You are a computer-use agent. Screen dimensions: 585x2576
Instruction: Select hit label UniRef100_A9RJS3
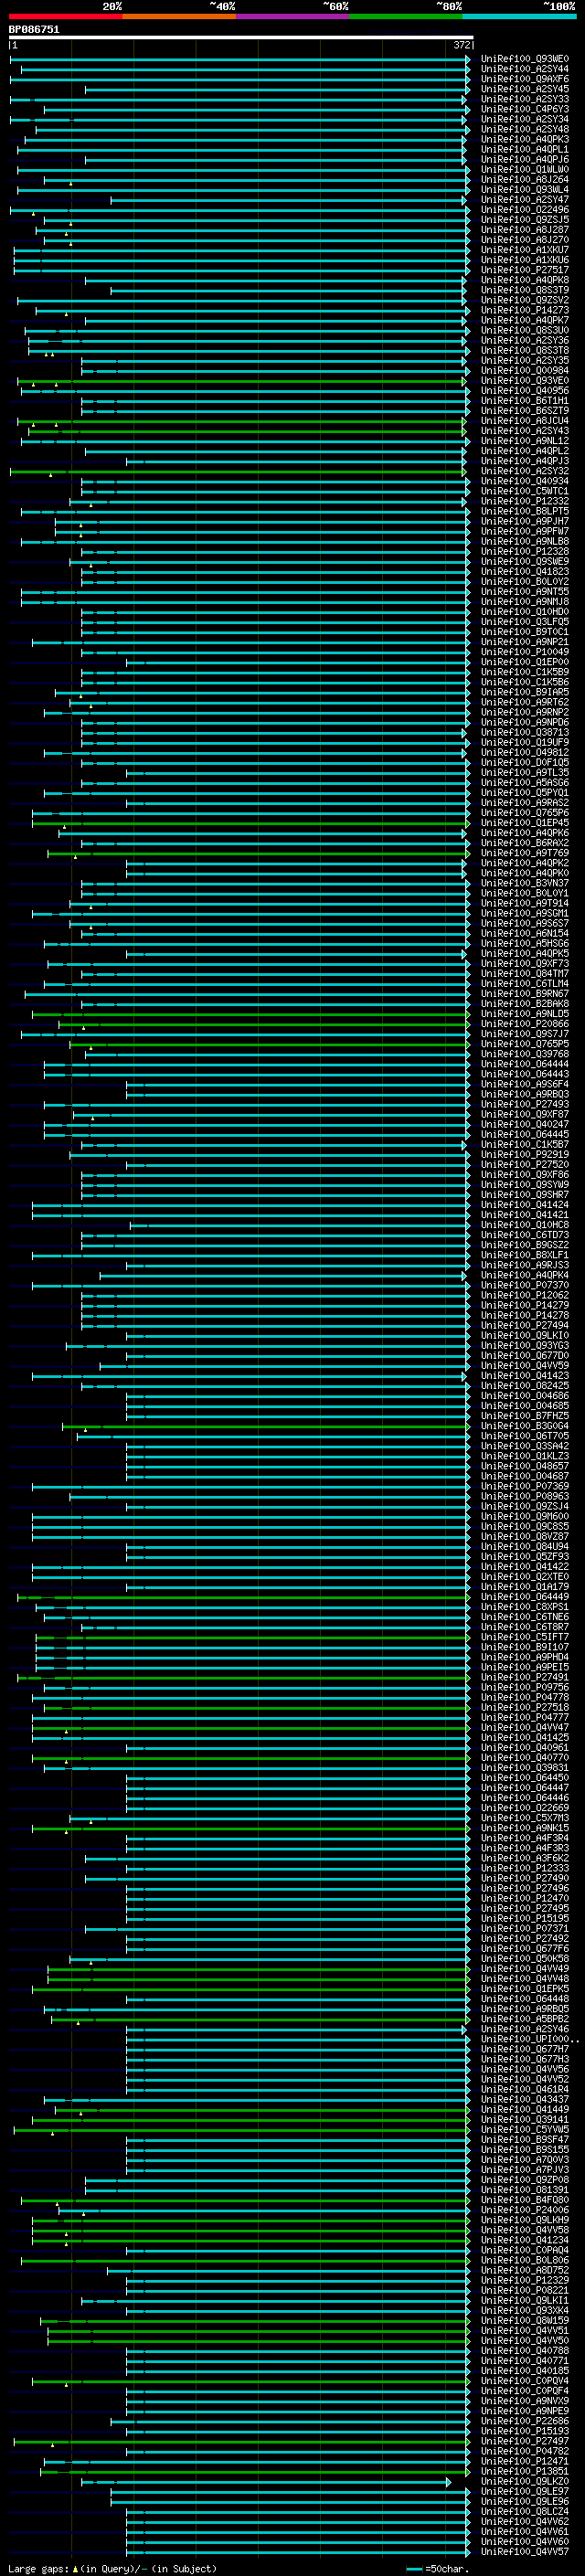tap(524, 1265)
